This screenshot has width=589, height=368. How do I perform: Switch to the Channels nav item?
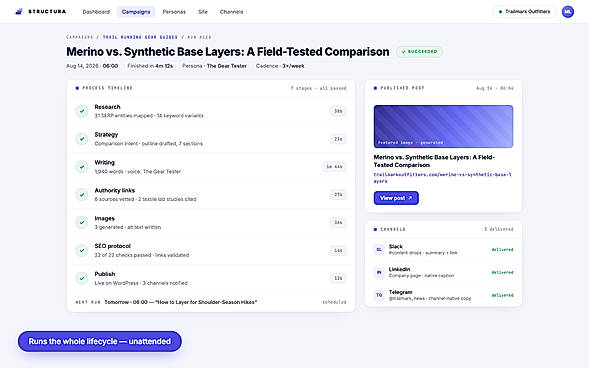231,12
